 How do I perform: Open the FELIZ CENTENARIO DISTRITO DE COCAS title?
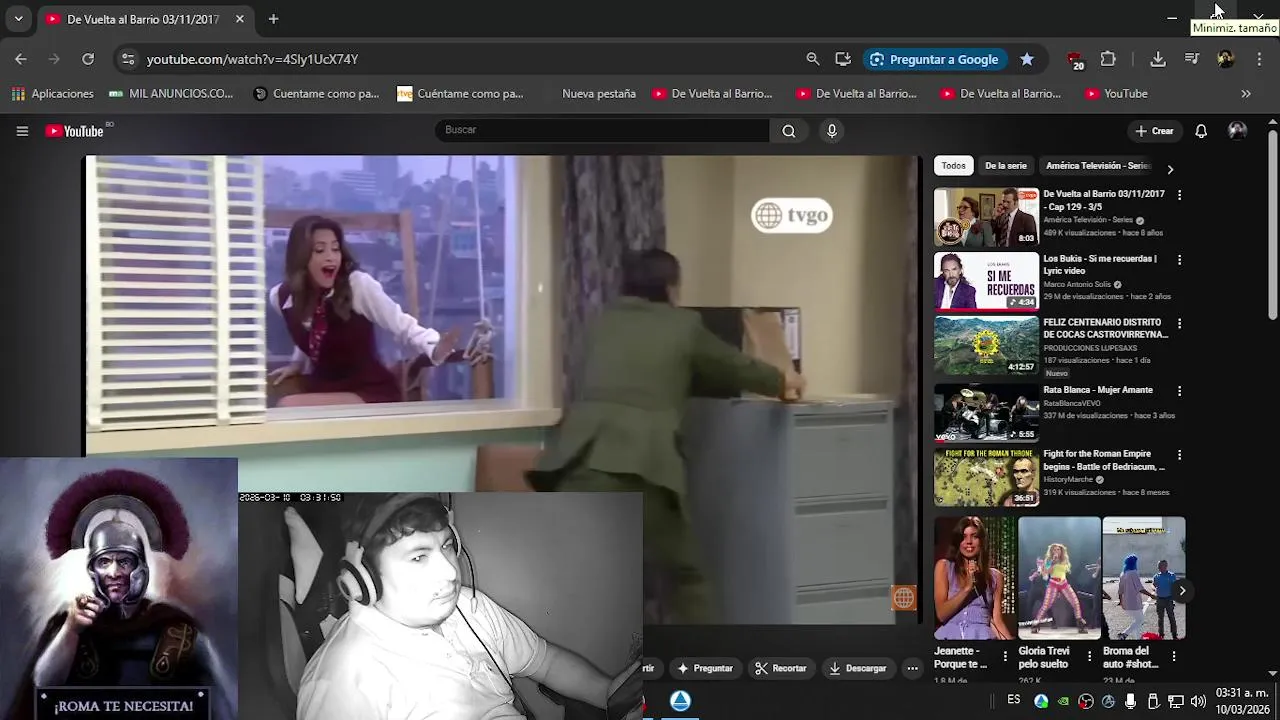[x=1105, y=328]
